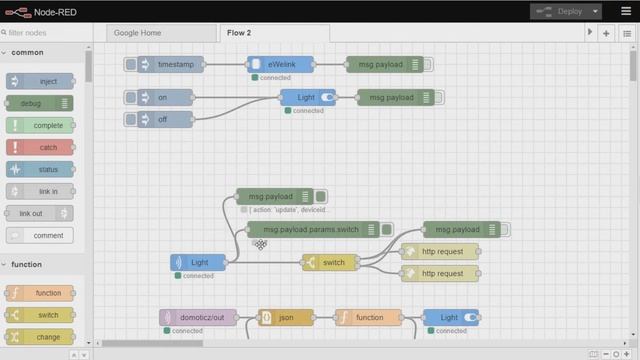Click the horizontal canvas scrollbar
Screen dimensions: 640x360
[x=152, y=344]
